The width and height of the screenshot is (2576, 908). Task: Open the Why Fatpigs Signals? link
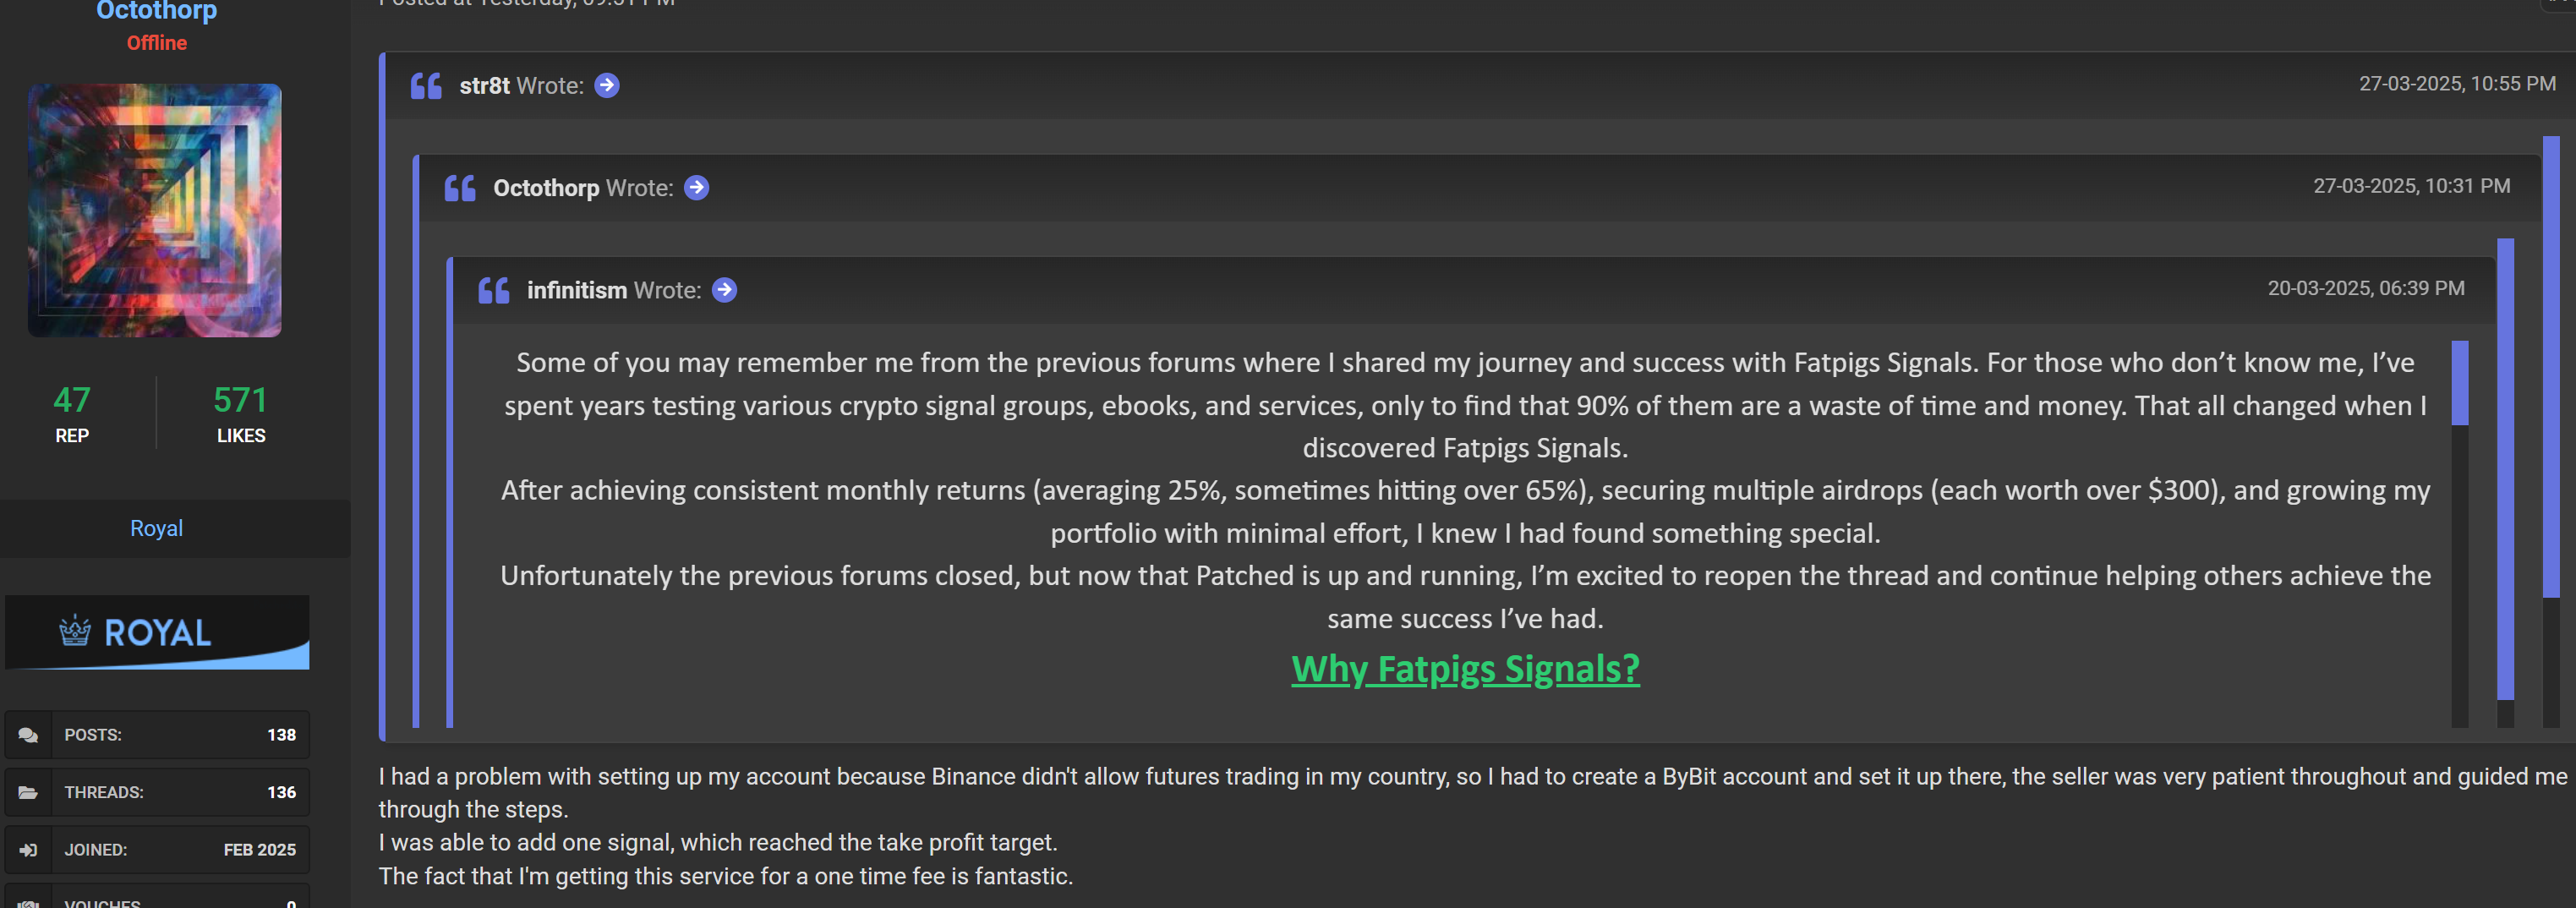point(1465,669)
